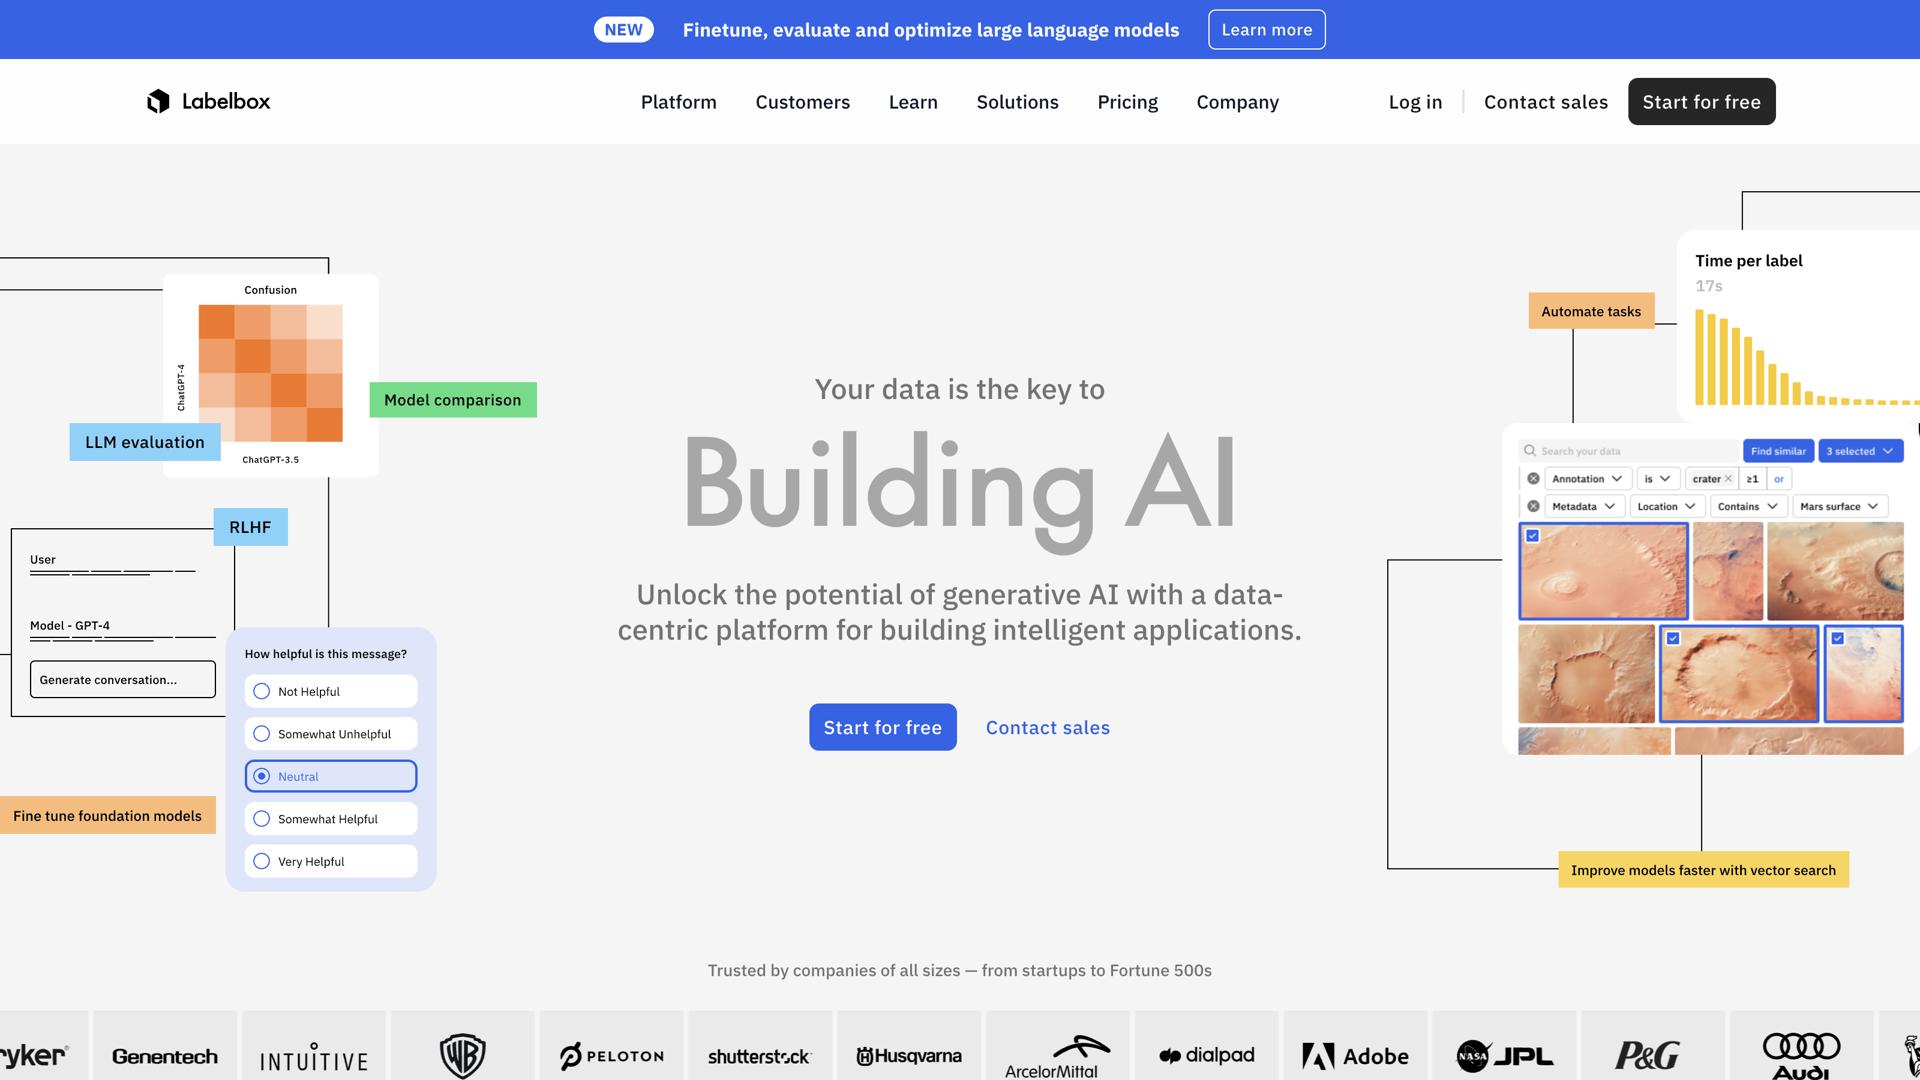The width and height of the screenshot is (1920, 1080).
Task: Open the Platform menu
Action: [x=678, y=102]
